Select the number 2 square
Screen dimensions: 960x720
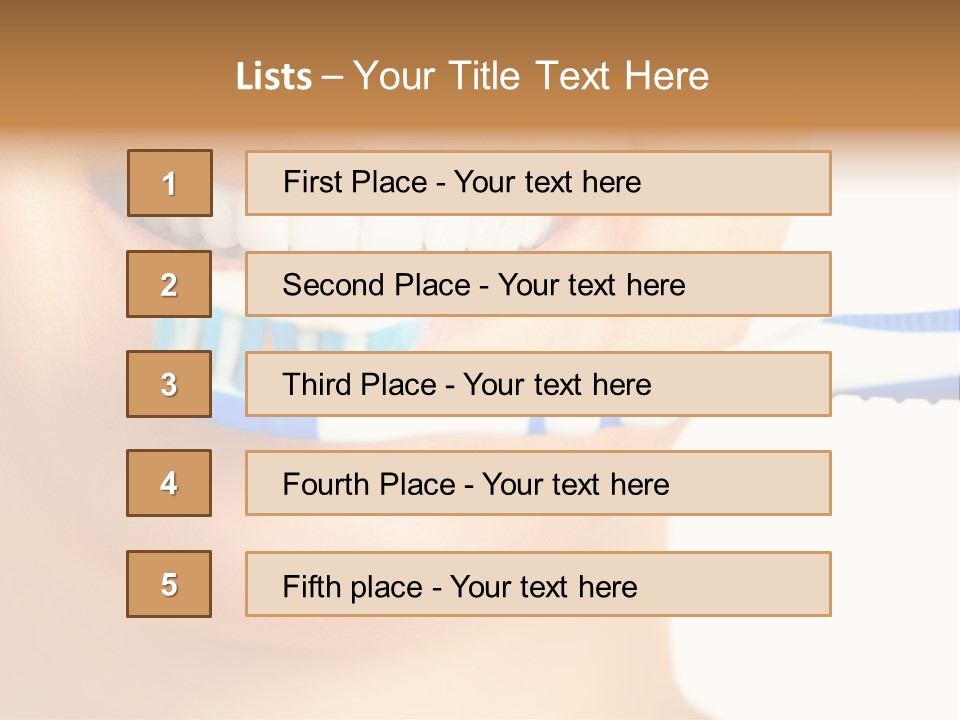click(169, 284)
